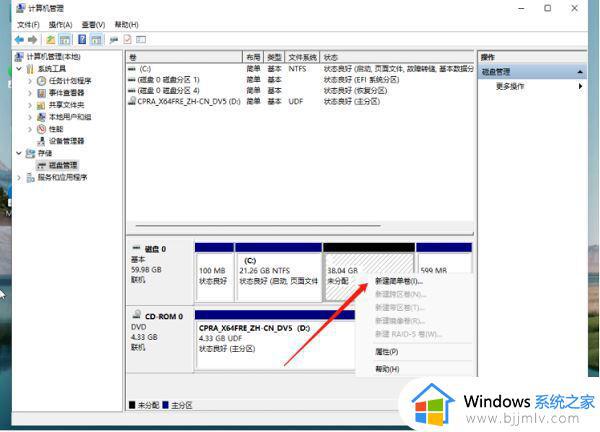Click the blue Back arrow in toolbar
Viewport: 600px width, 432px height.
coord(19,39)
